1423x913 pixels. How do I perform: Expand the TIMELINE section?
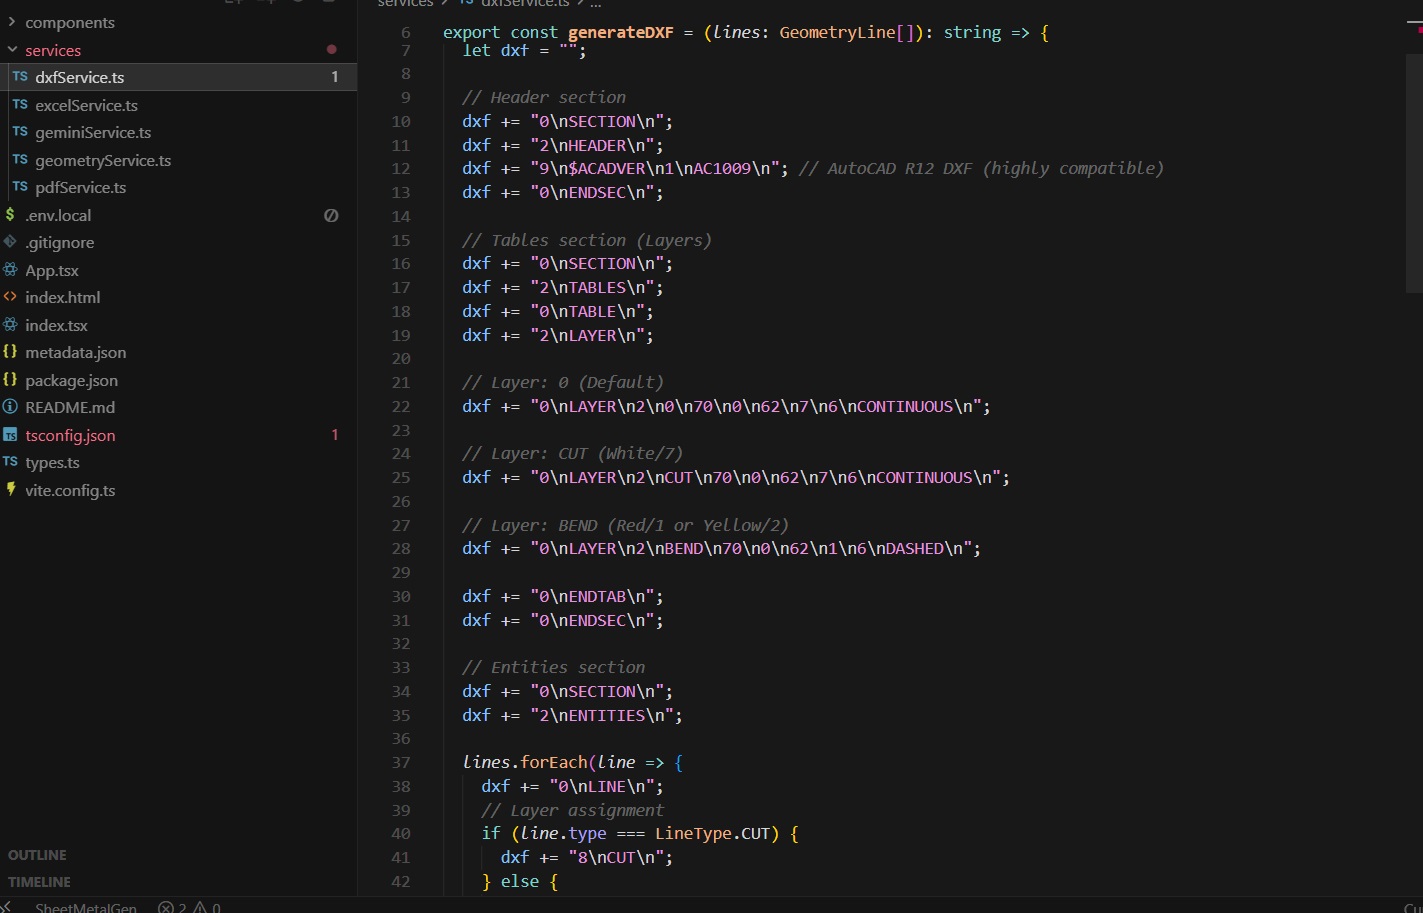[x=40, y=882]
